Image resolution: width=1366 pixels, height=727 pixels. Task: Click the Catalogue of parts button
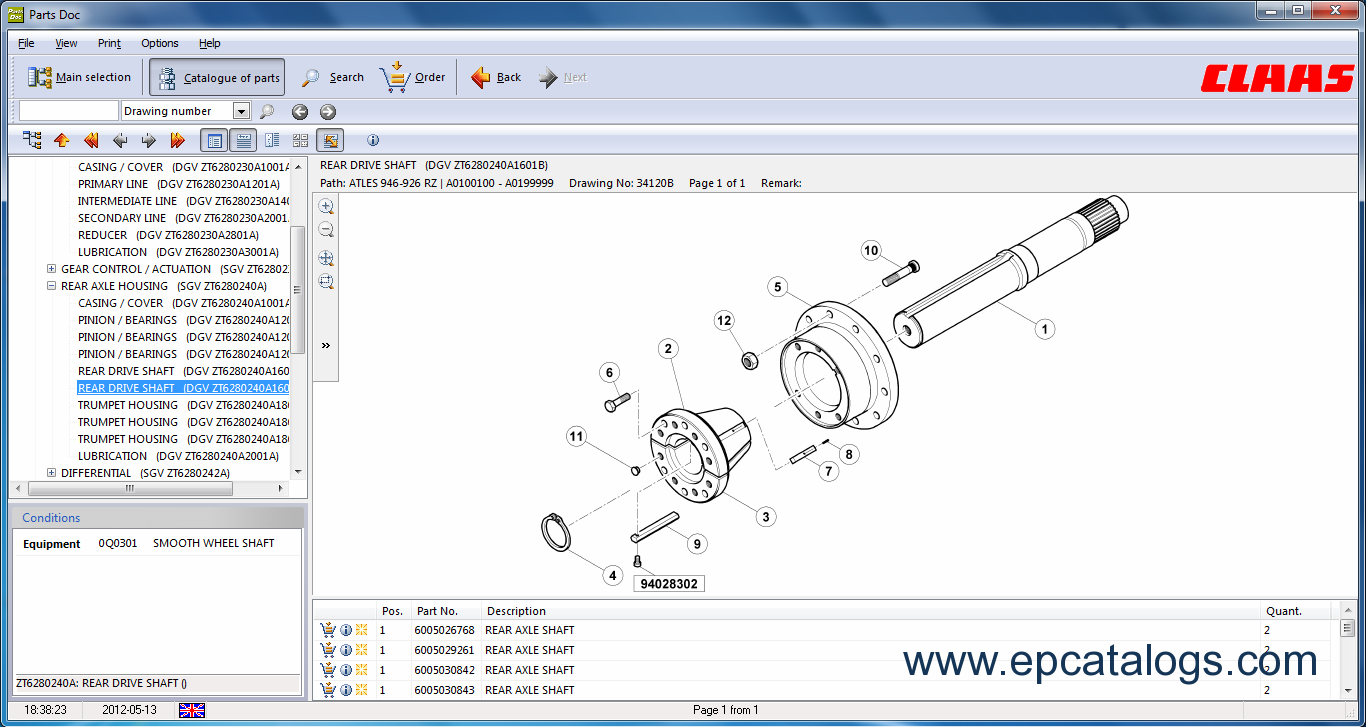217,77
